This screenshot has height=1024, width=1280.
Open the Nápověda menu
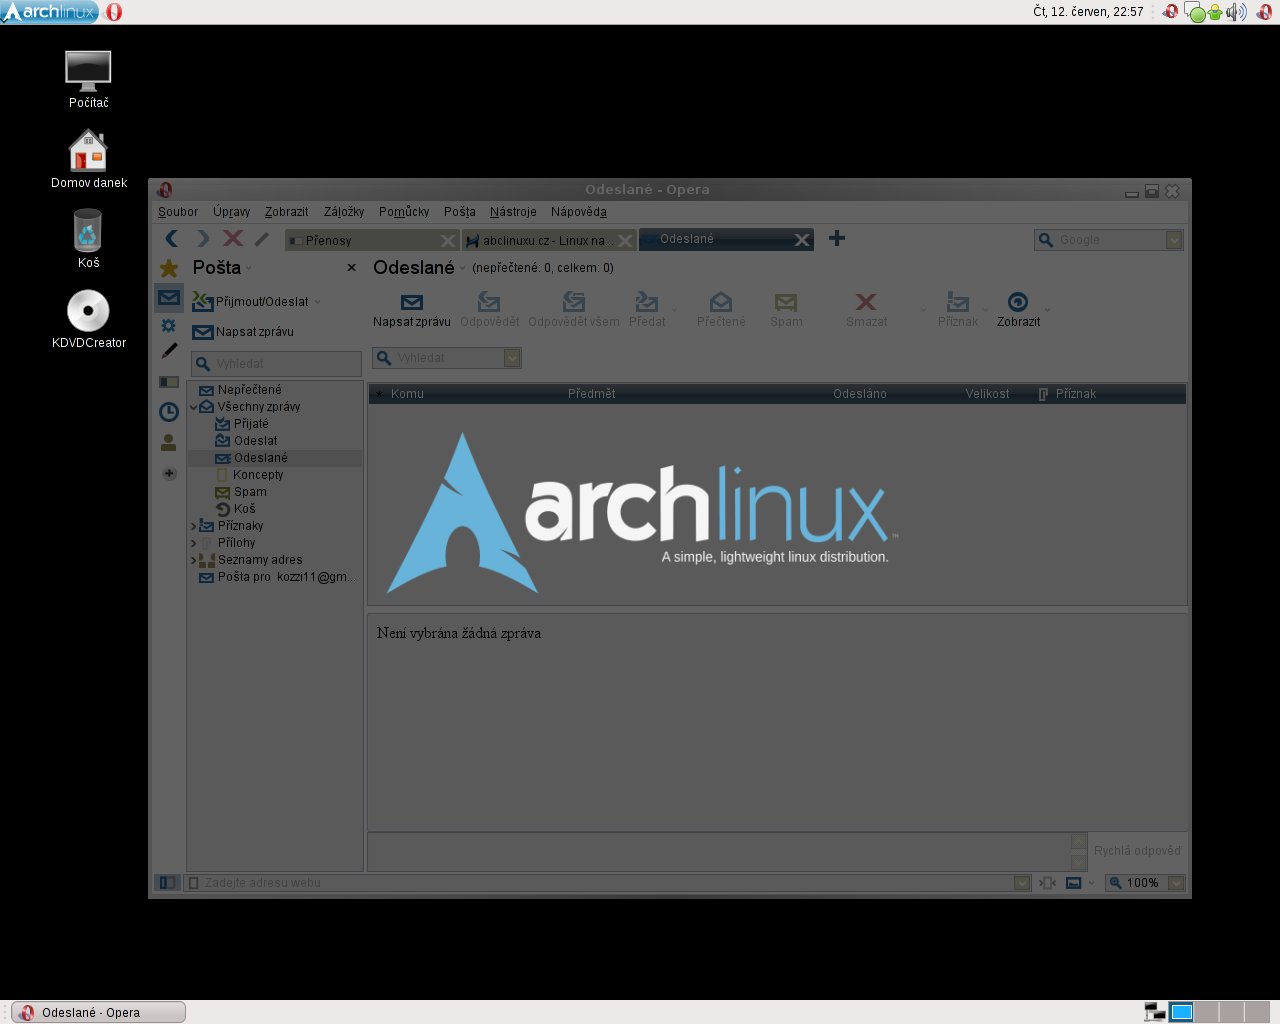pyautogui.click(x=579, y=212)
